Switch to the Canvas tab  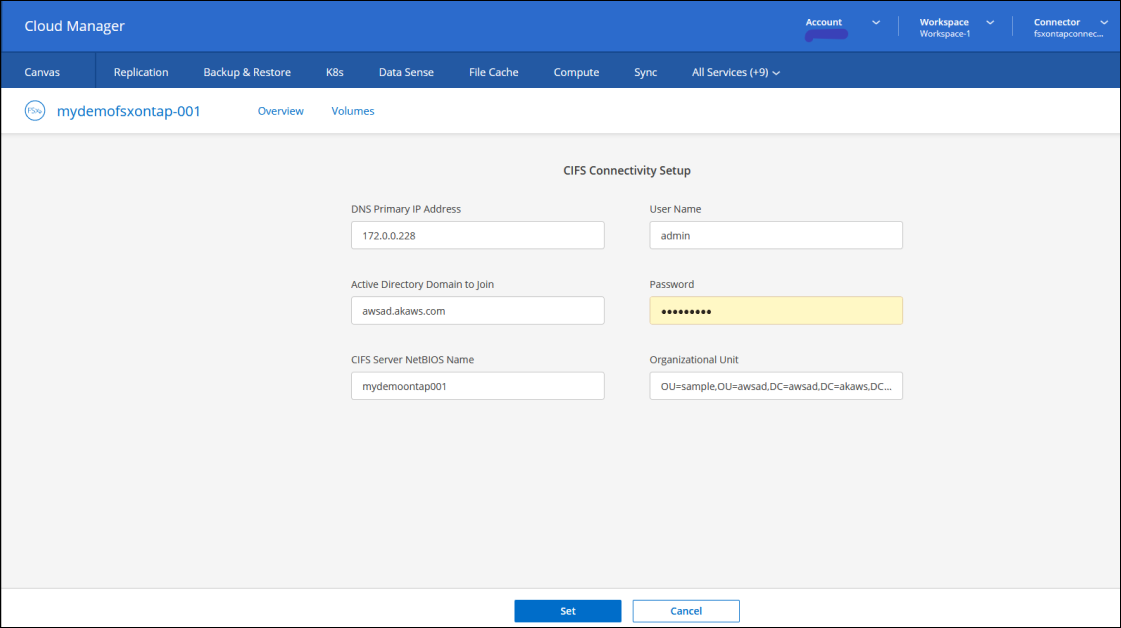42,71
